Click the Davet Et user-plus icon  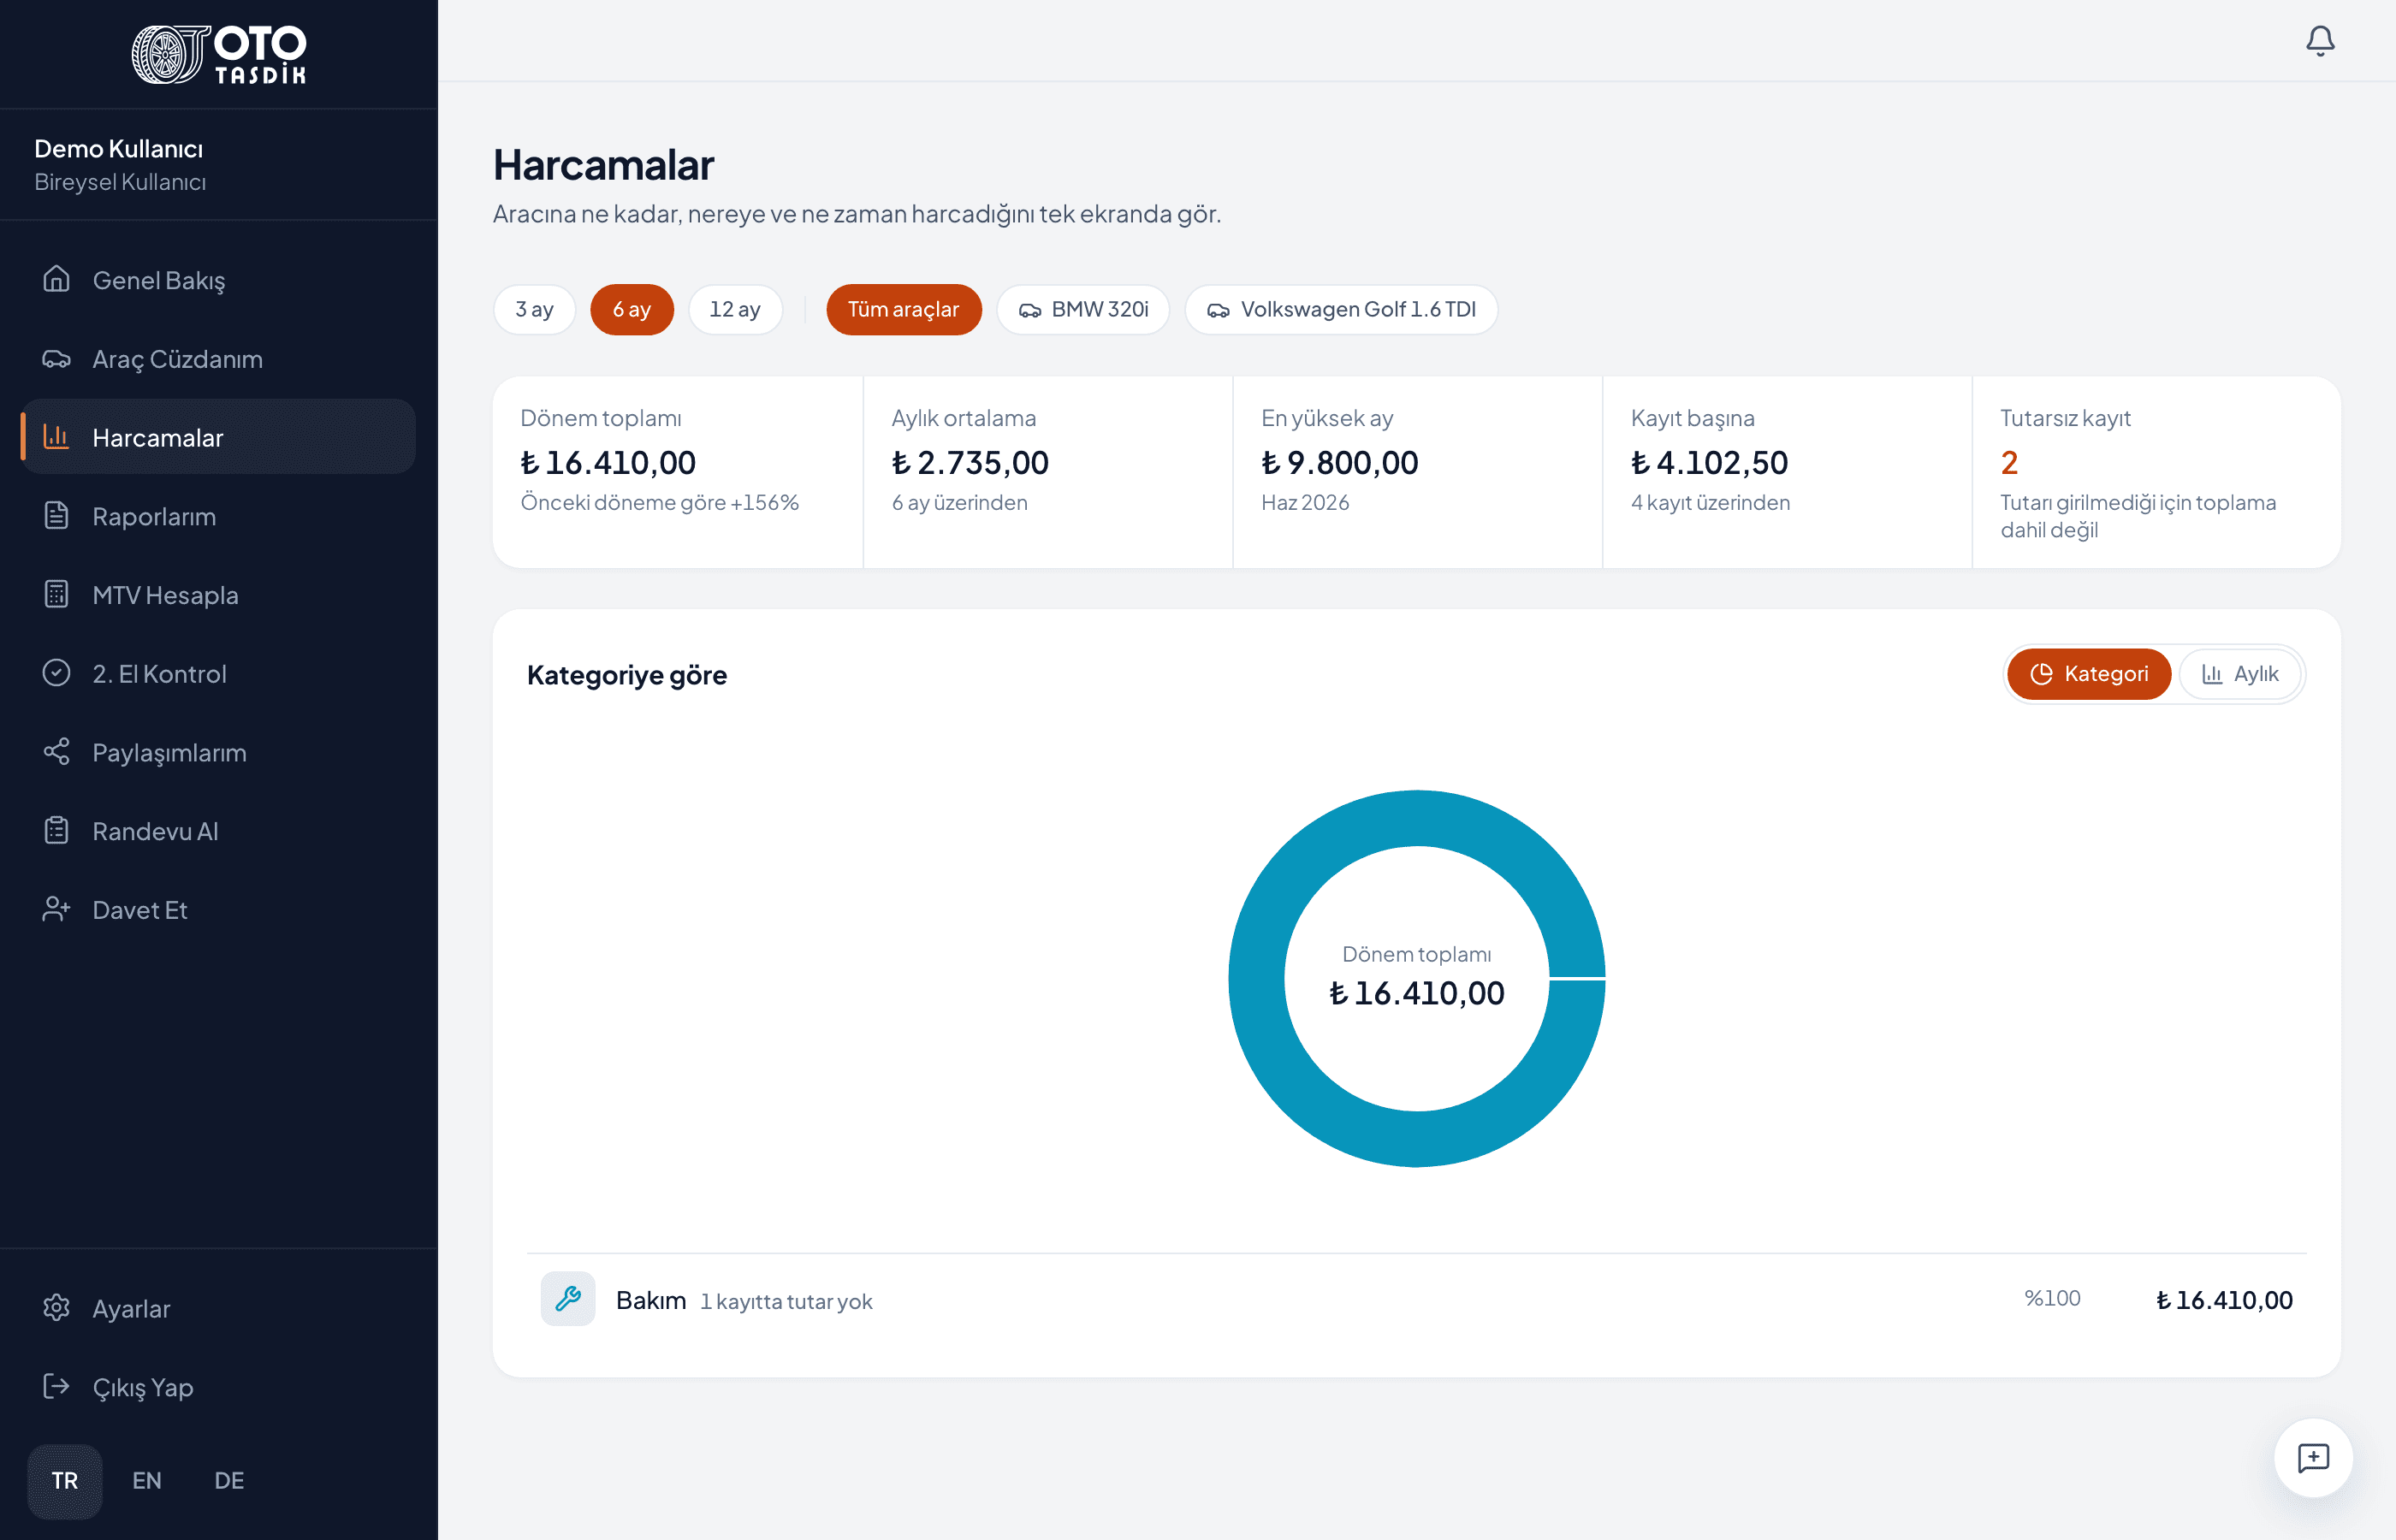coord(56,909)
